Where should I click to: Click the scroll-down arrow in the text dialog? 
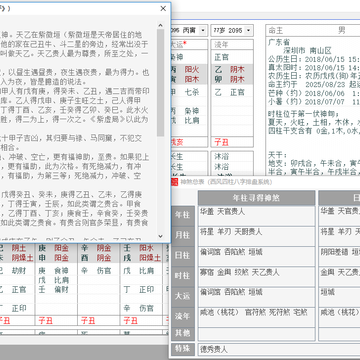[x=160, y=236]
